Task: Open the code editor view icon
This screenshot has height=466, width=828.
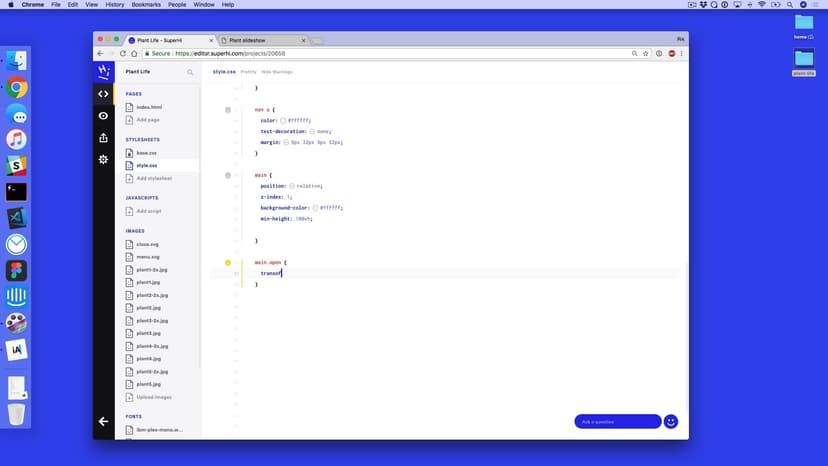Action: pyautogui.click(x=103, y=94)
